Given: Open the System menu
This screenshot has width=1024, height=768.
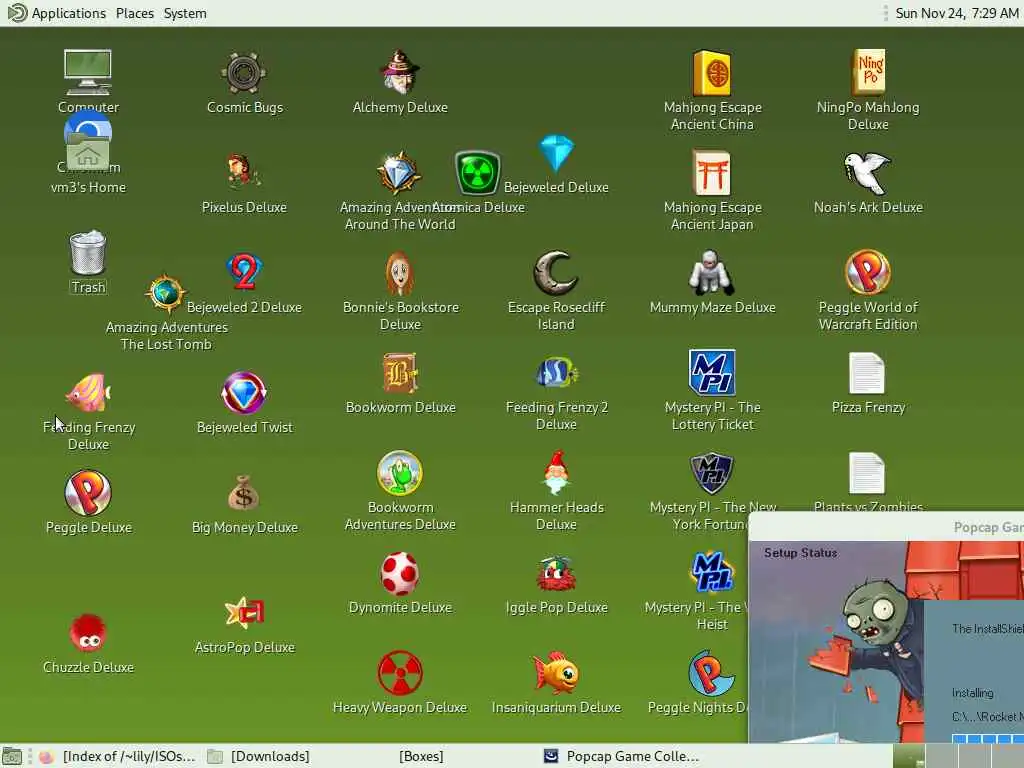Looking at the screenshot, I should coord(185,13).
